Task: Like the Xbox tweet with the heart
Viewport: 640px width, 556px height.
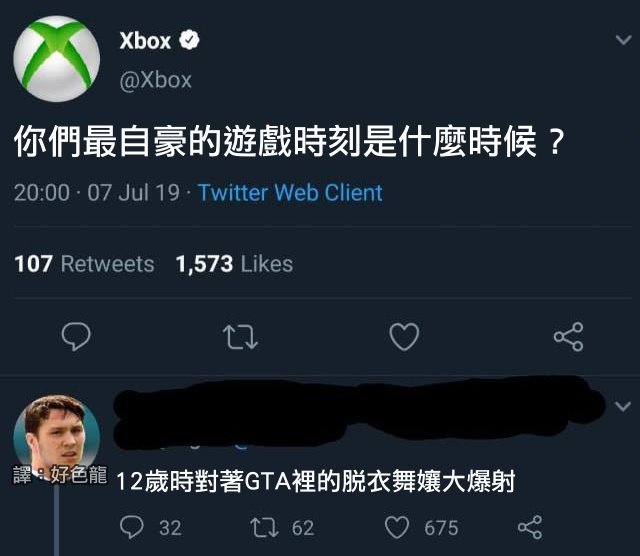Action: click(x=403, y=338)
